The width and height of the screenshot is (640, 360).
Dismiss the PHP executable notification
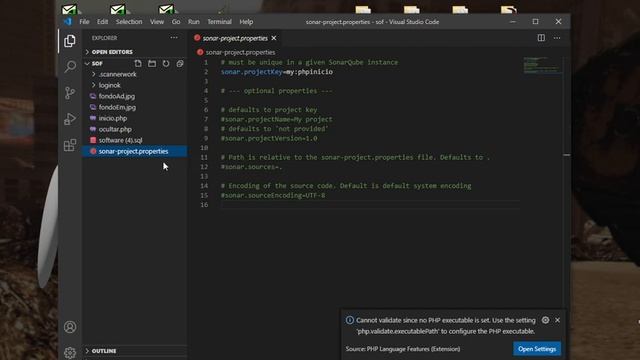(558, 320)
